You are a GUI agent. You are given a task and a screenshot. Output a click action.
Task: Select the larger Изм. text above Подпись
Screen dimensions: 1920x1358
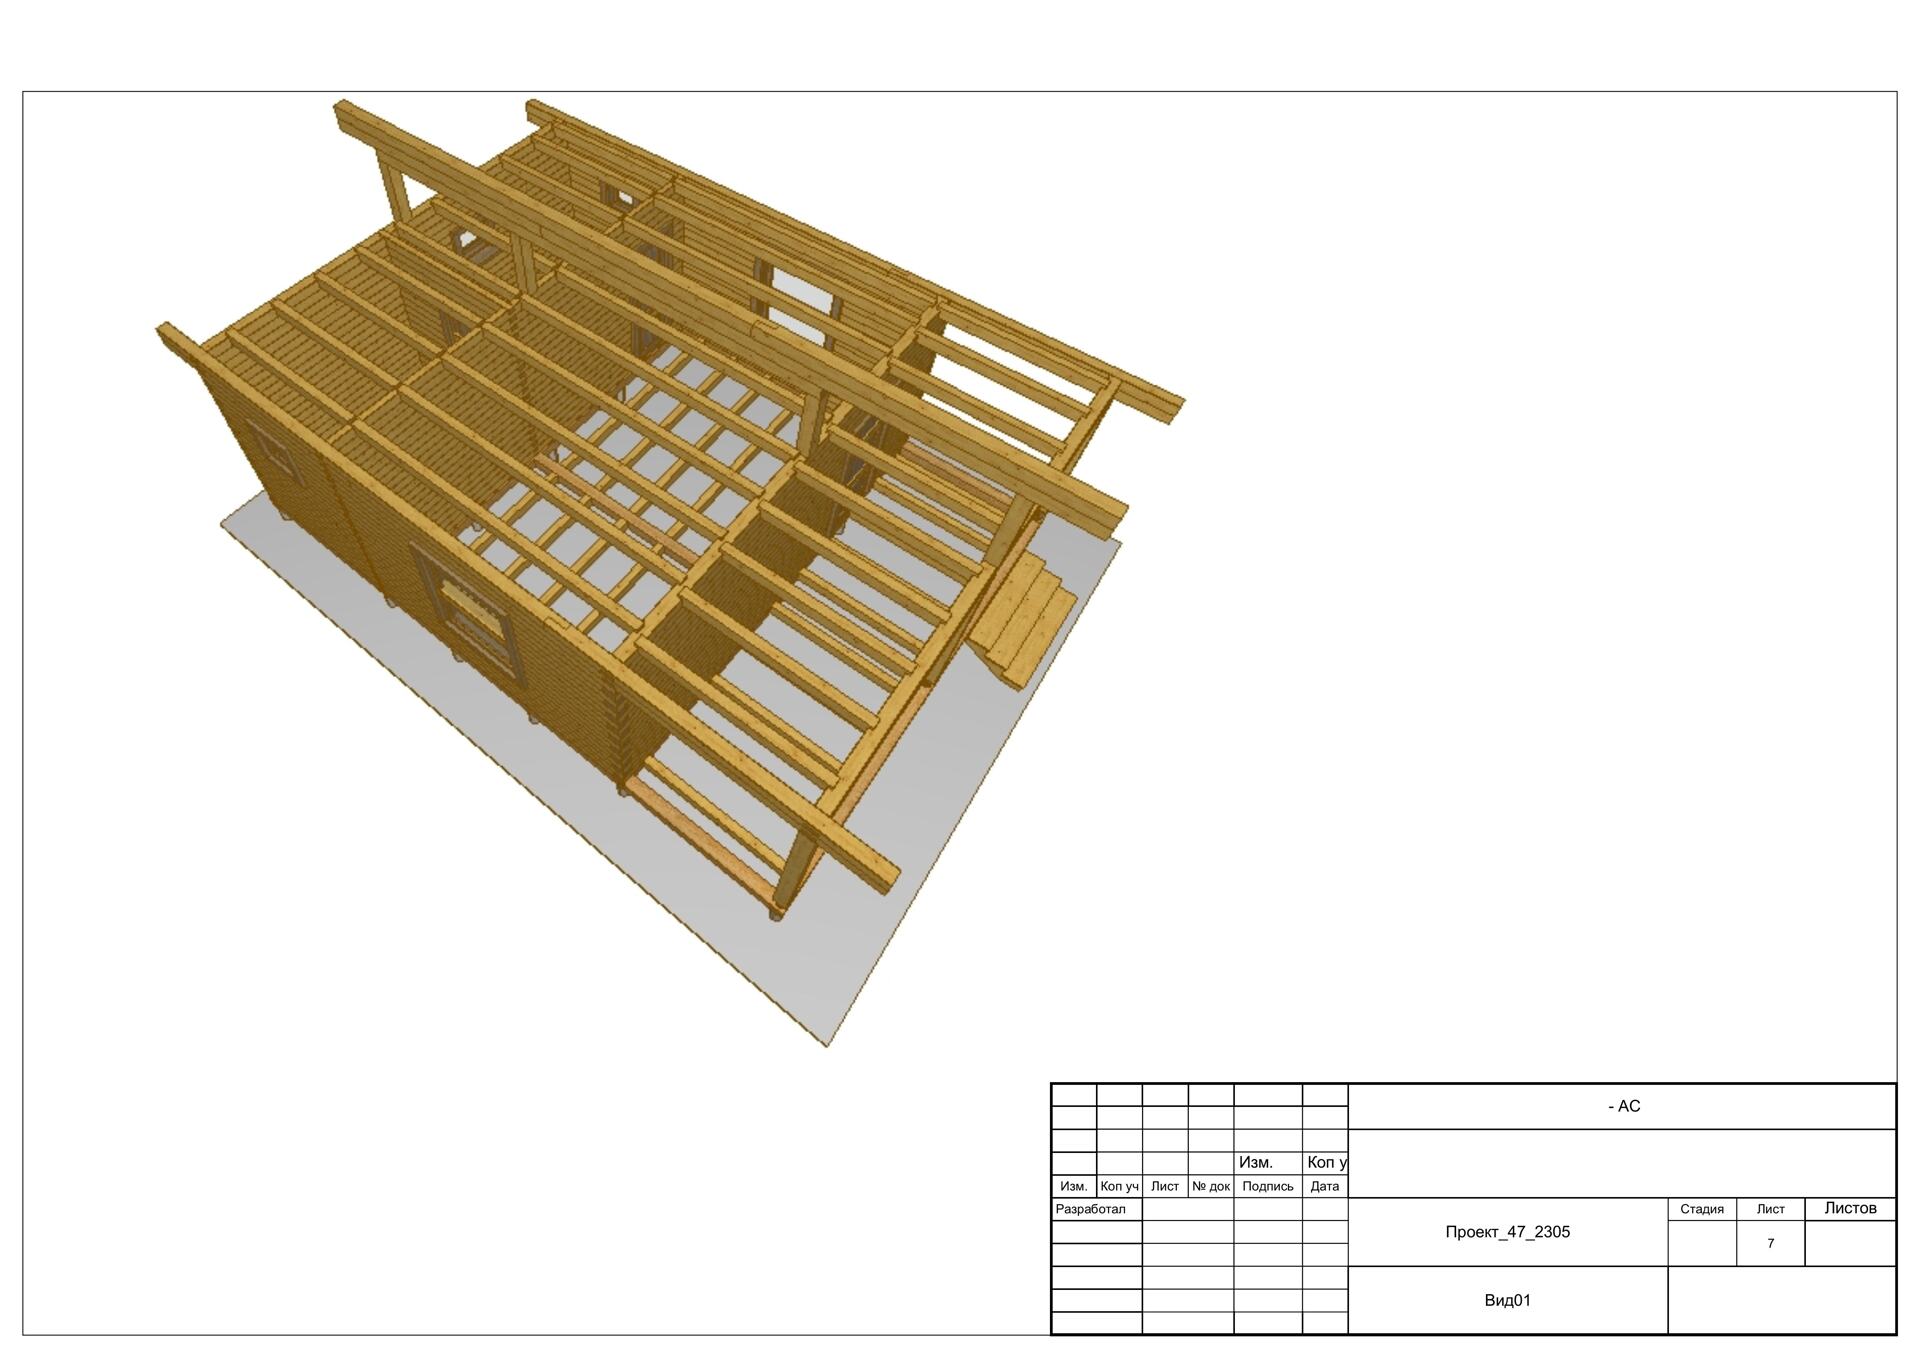click(1256, 1162)
